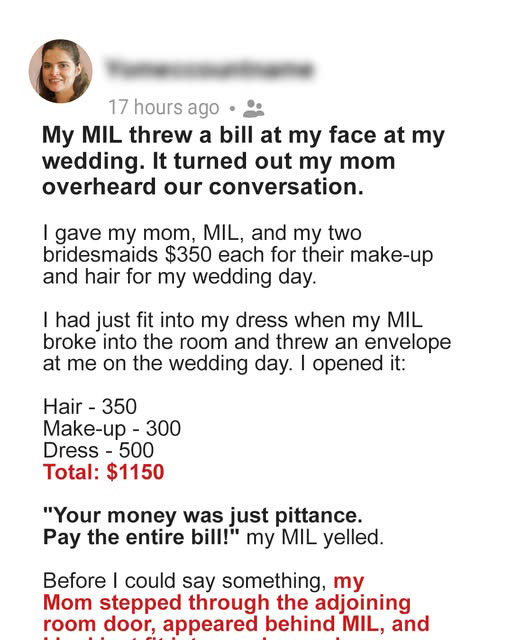Select the "Make-up - 300" bill line
Screen dimensions: 512x640
(112, 429)
